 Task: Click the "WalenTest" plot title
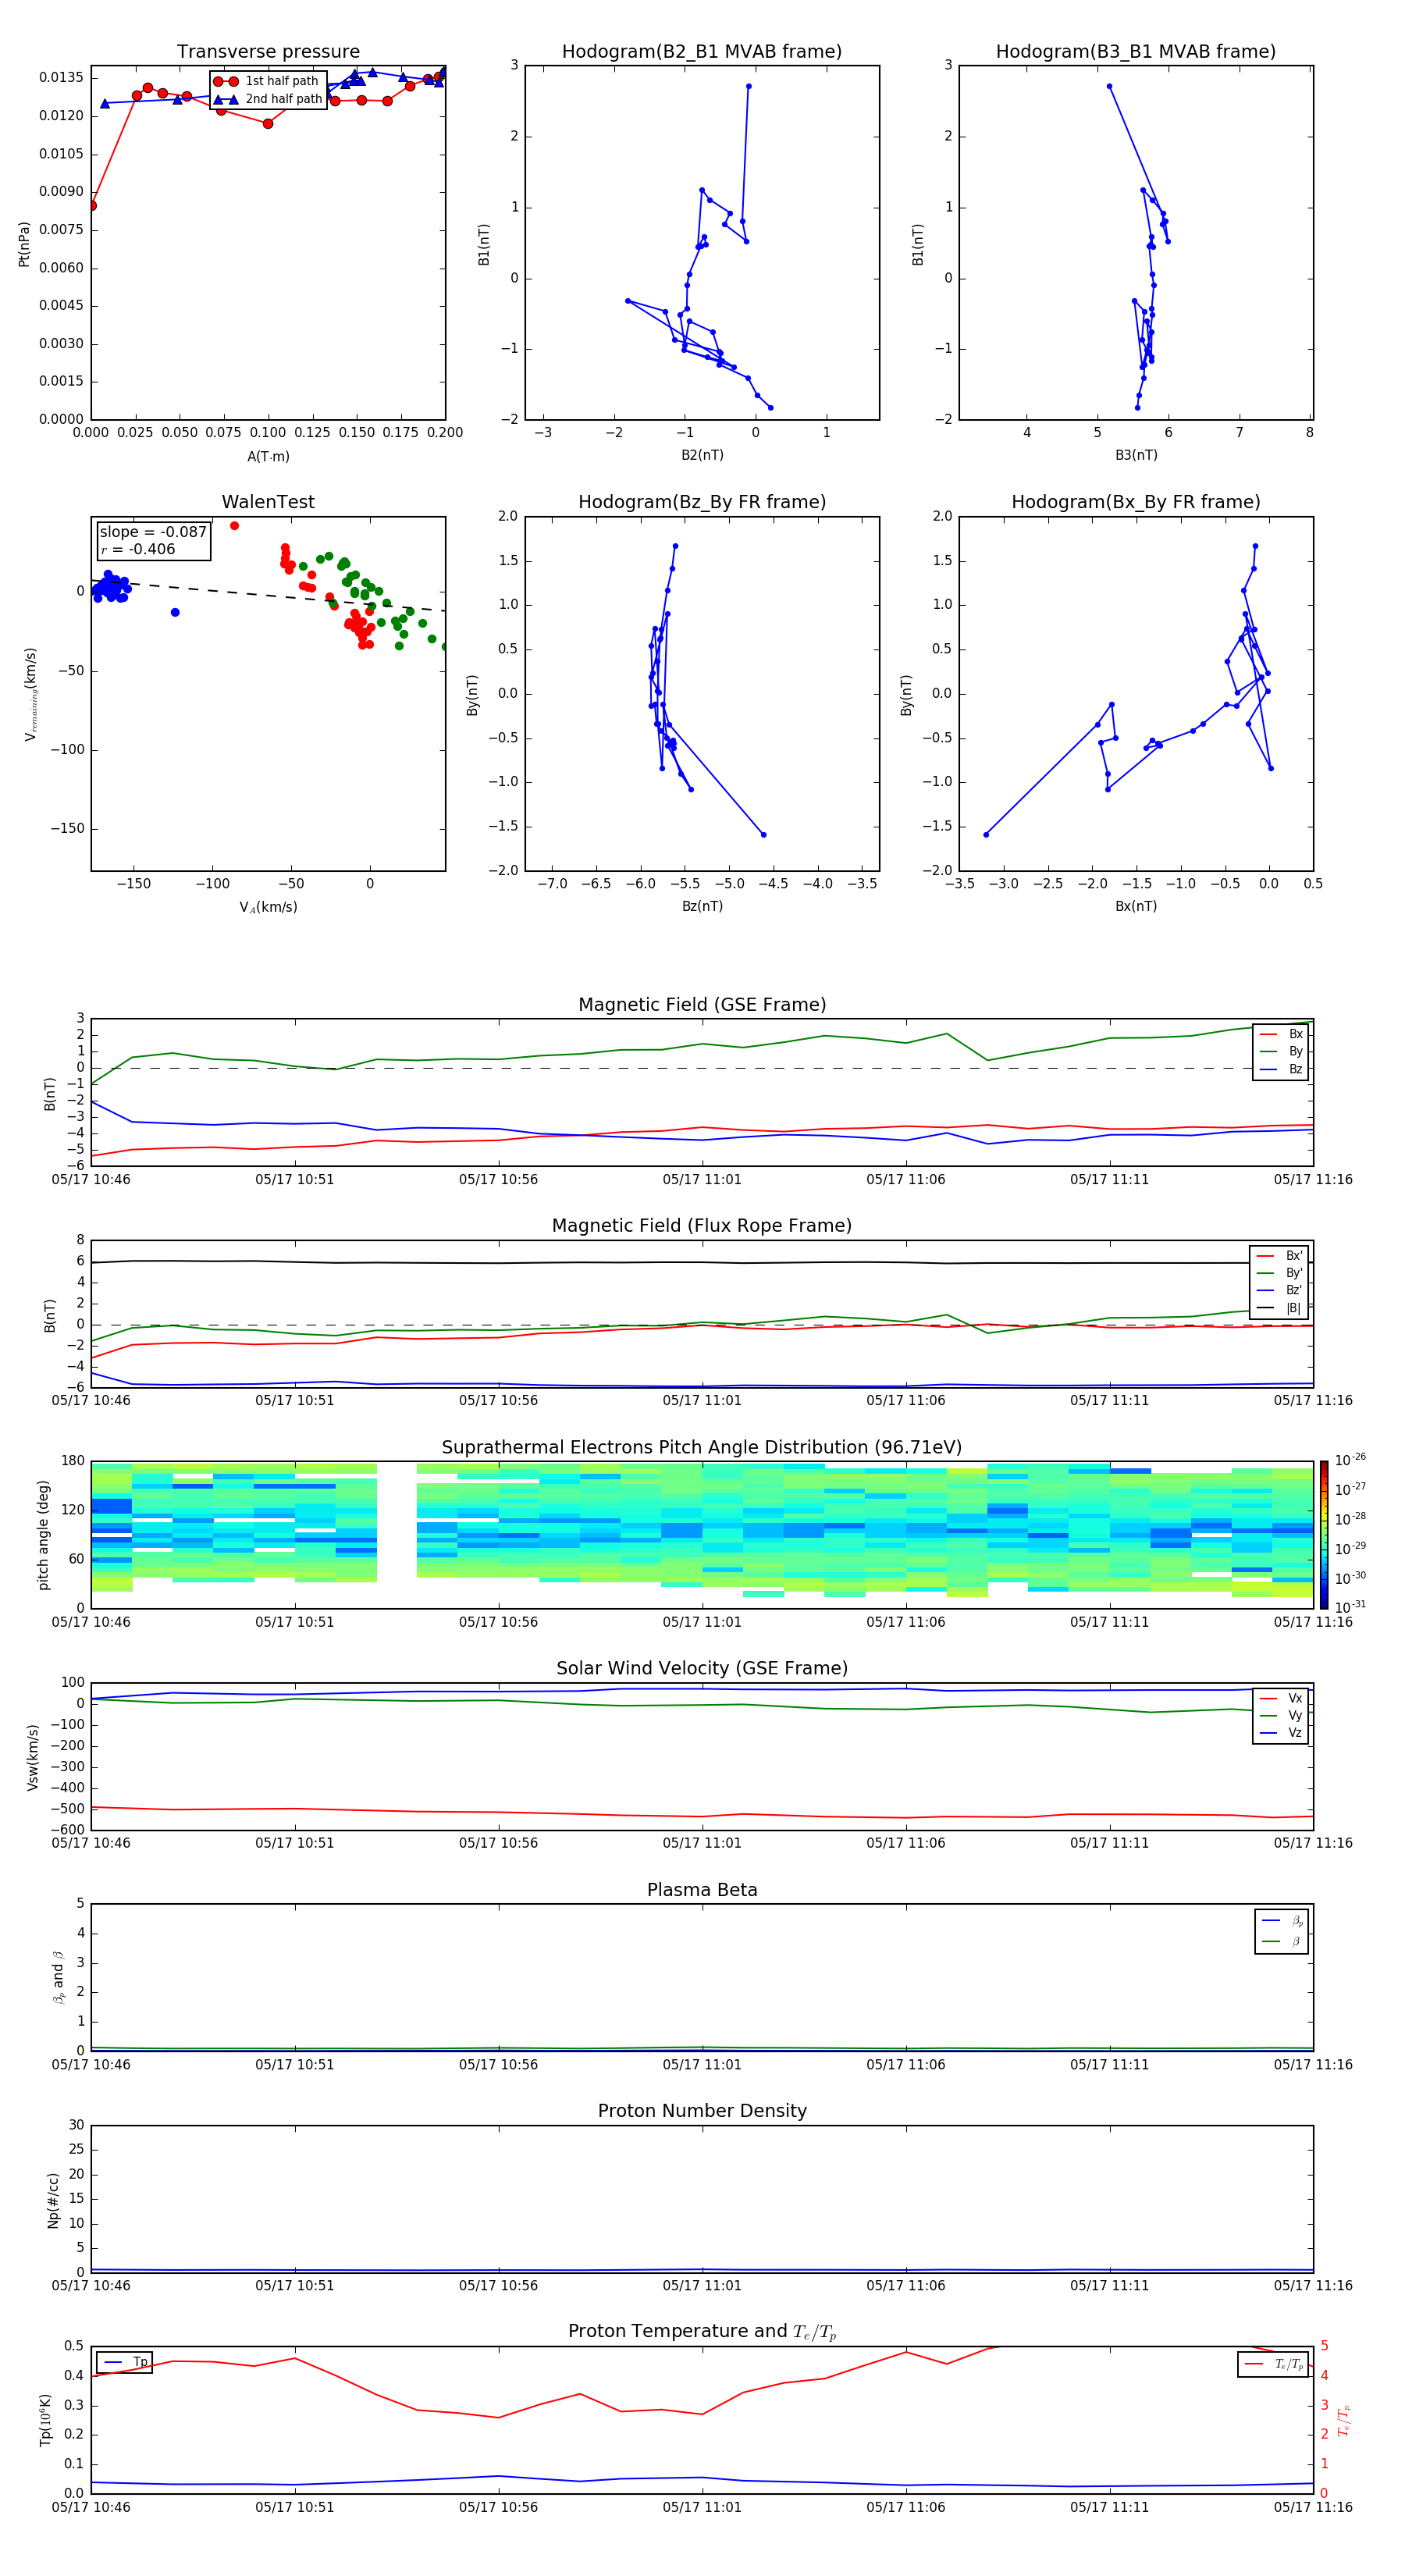click(x=268, y=502)
